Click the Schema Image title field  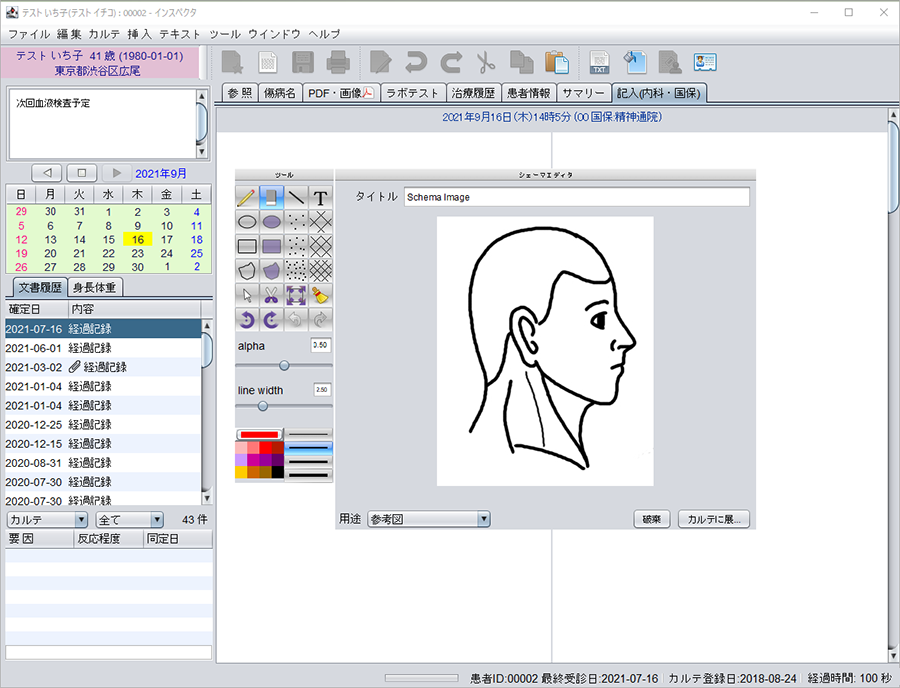point(576,197)
